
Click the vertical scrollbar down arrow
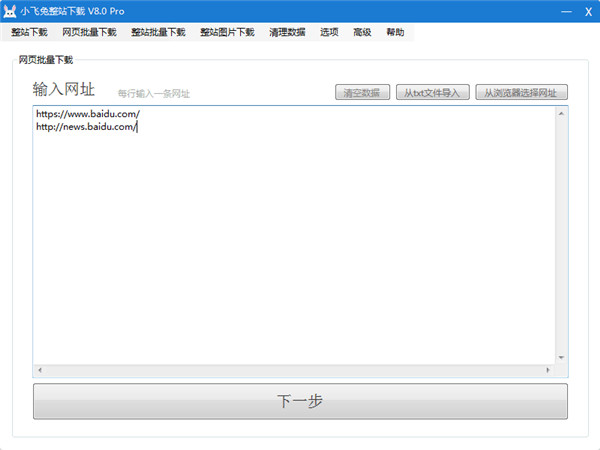pyautogui.click(x=561, y=357)
